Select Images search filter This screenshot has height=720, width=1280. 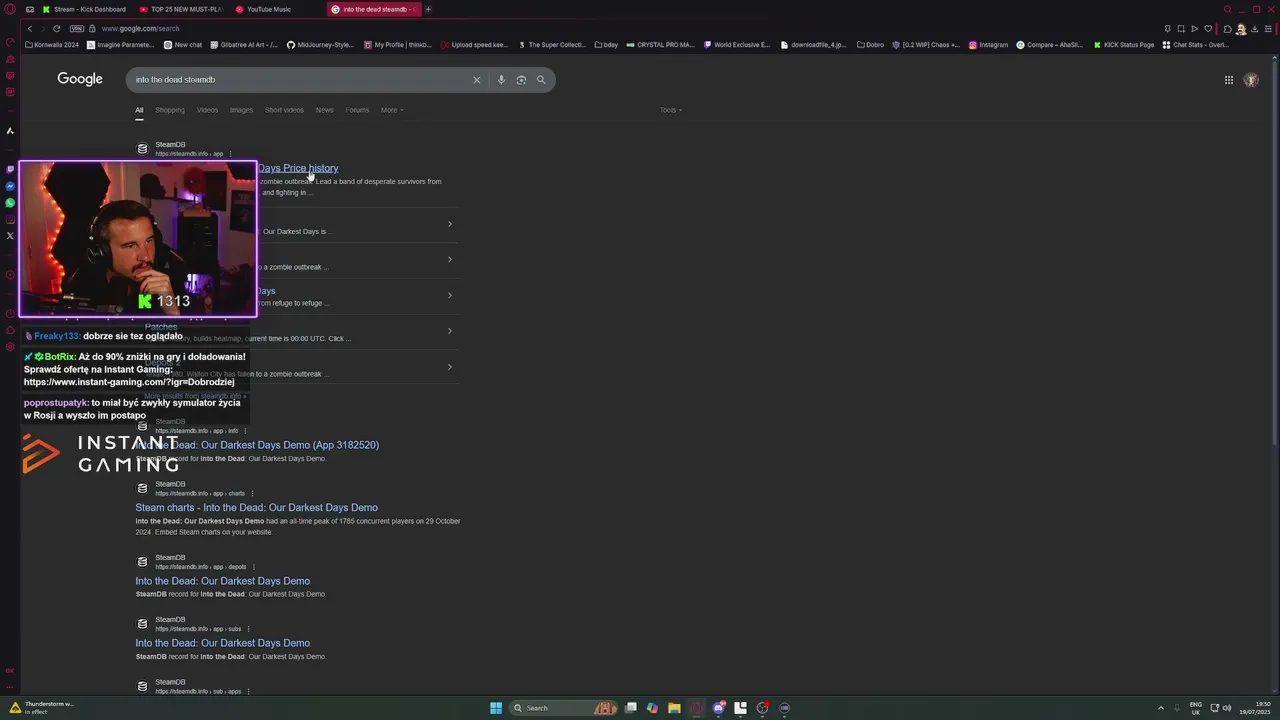241,110
